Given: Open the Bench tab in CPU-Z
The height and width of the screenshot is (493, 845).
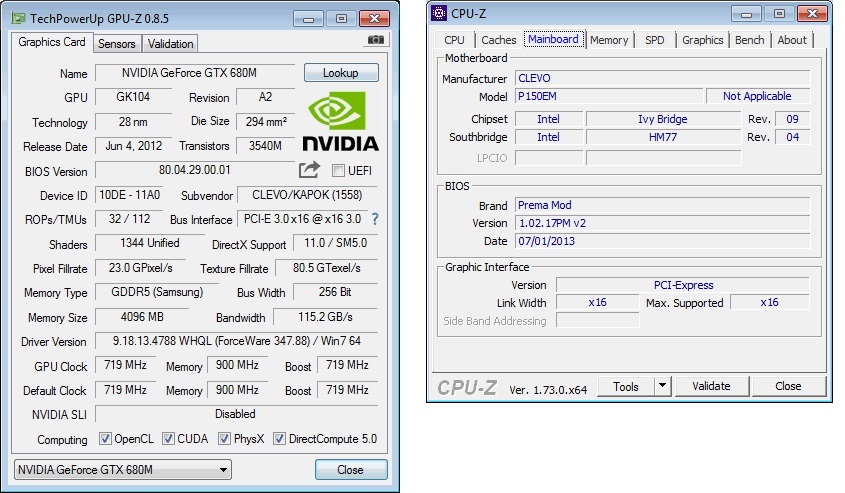Looking at the screenshot, I should point(750,40).
